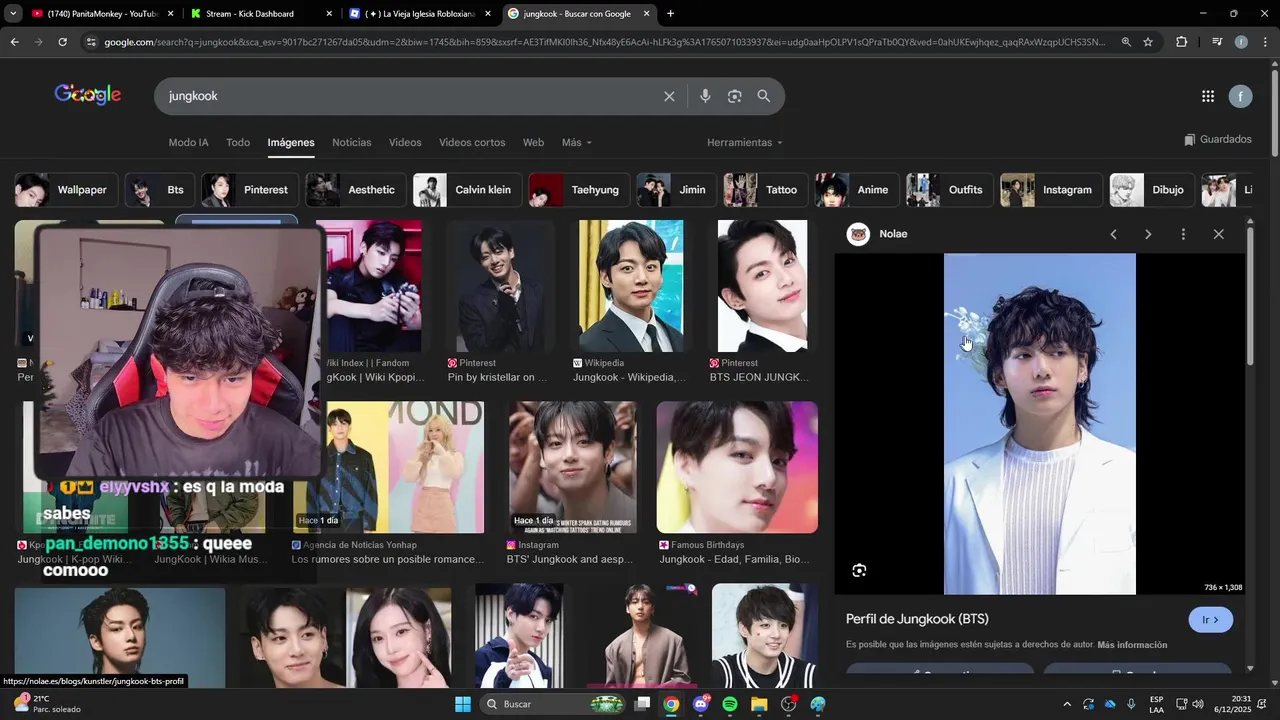The width and height of the screenshot is (1280, 720).
Task: Select the Calvin klein filter chip
Action: pyautogui.click(x=468, y=190)
